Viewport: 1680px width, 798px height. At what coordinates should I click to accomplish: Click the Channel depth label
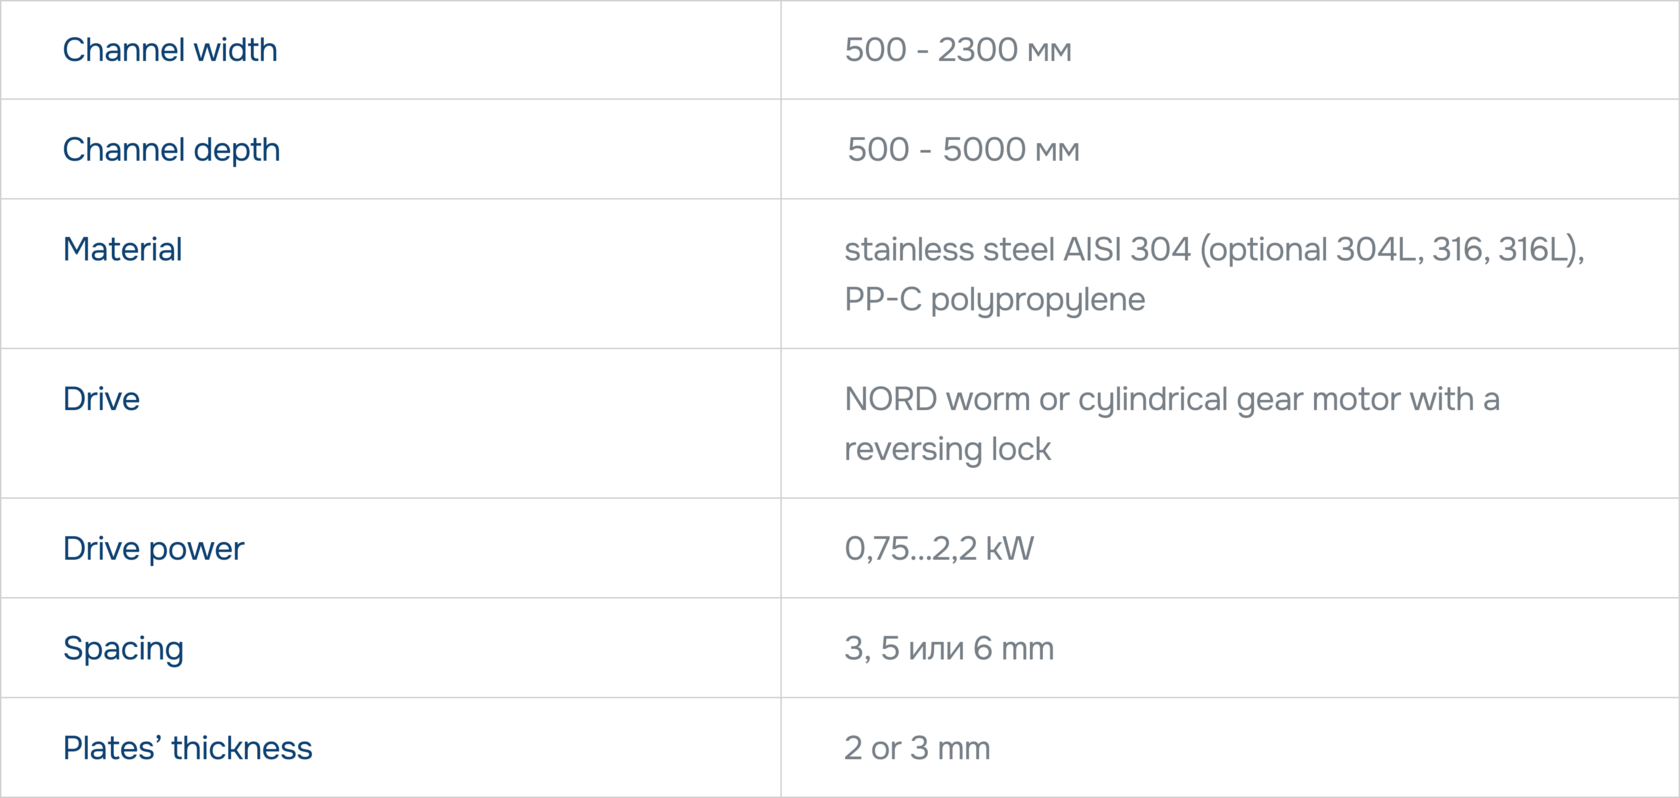click(x=171, y=150)
